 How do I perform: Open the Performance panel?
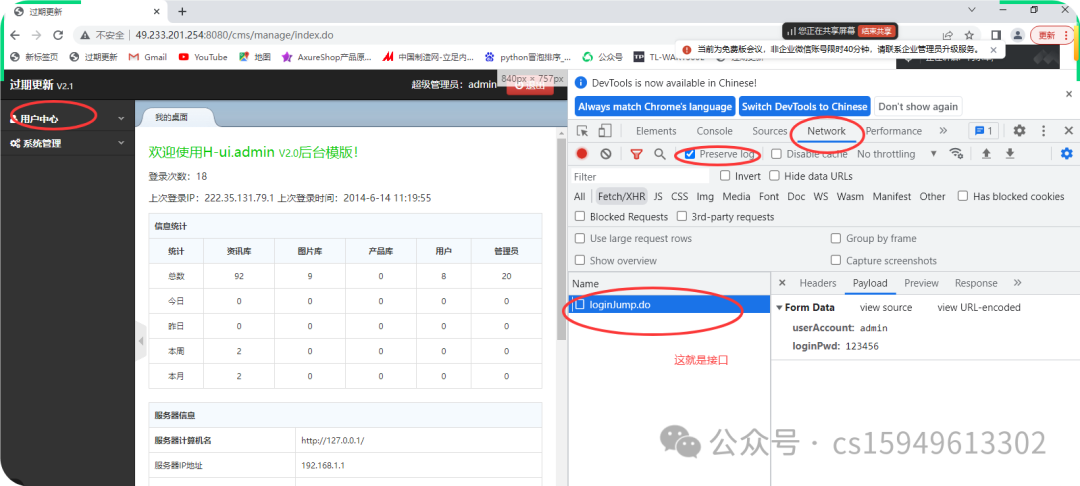(x=893, y=131)
